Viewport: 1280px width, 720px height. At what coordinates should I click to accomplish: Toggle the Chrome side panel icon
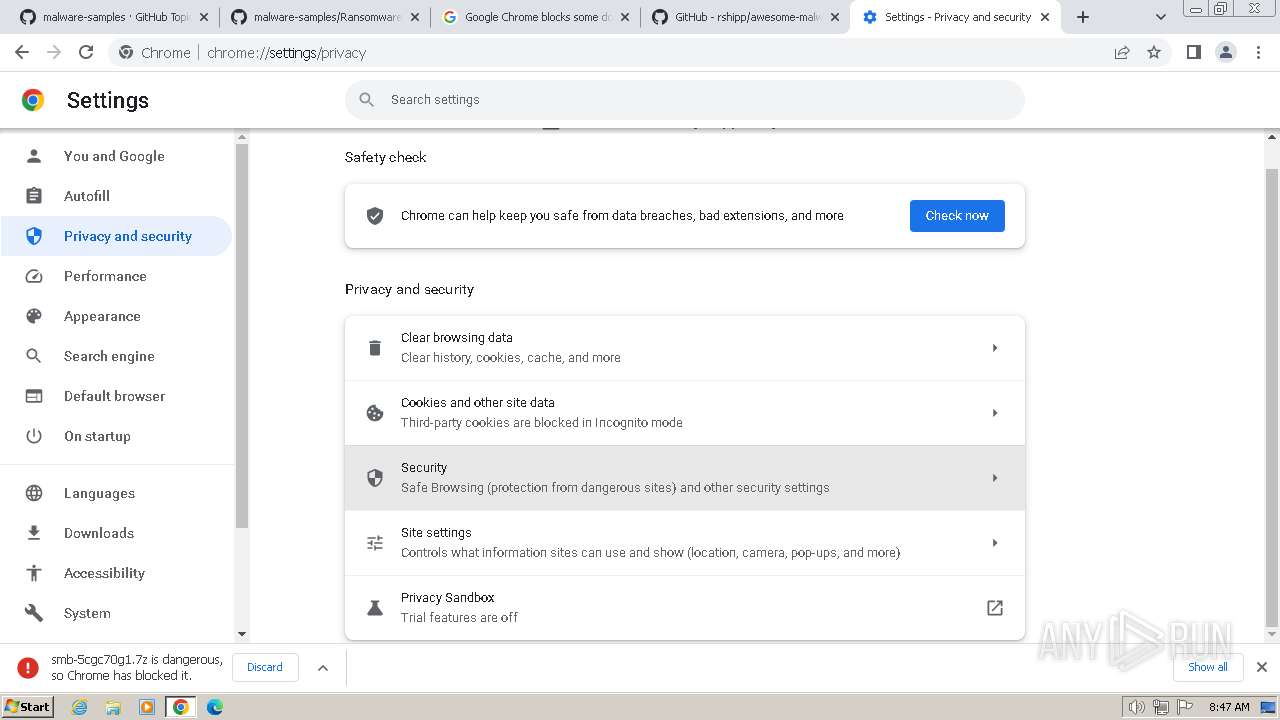pyautogui.click(x=1193, y=53)
